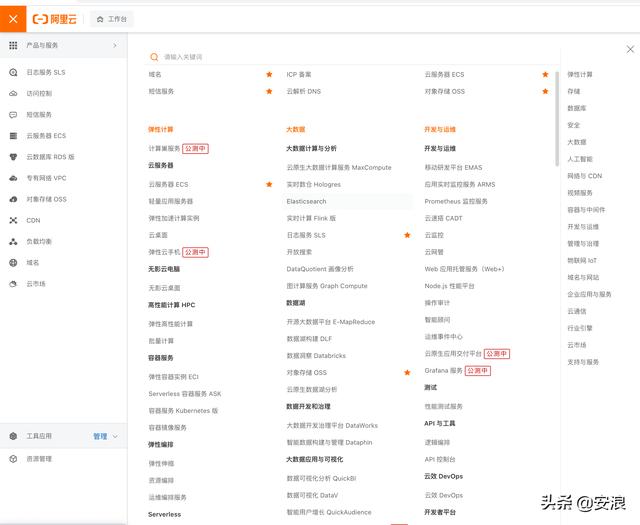Toggle star beside 对象存储 OSS in top favorites
640x525 pixels.
click(545, 91)
